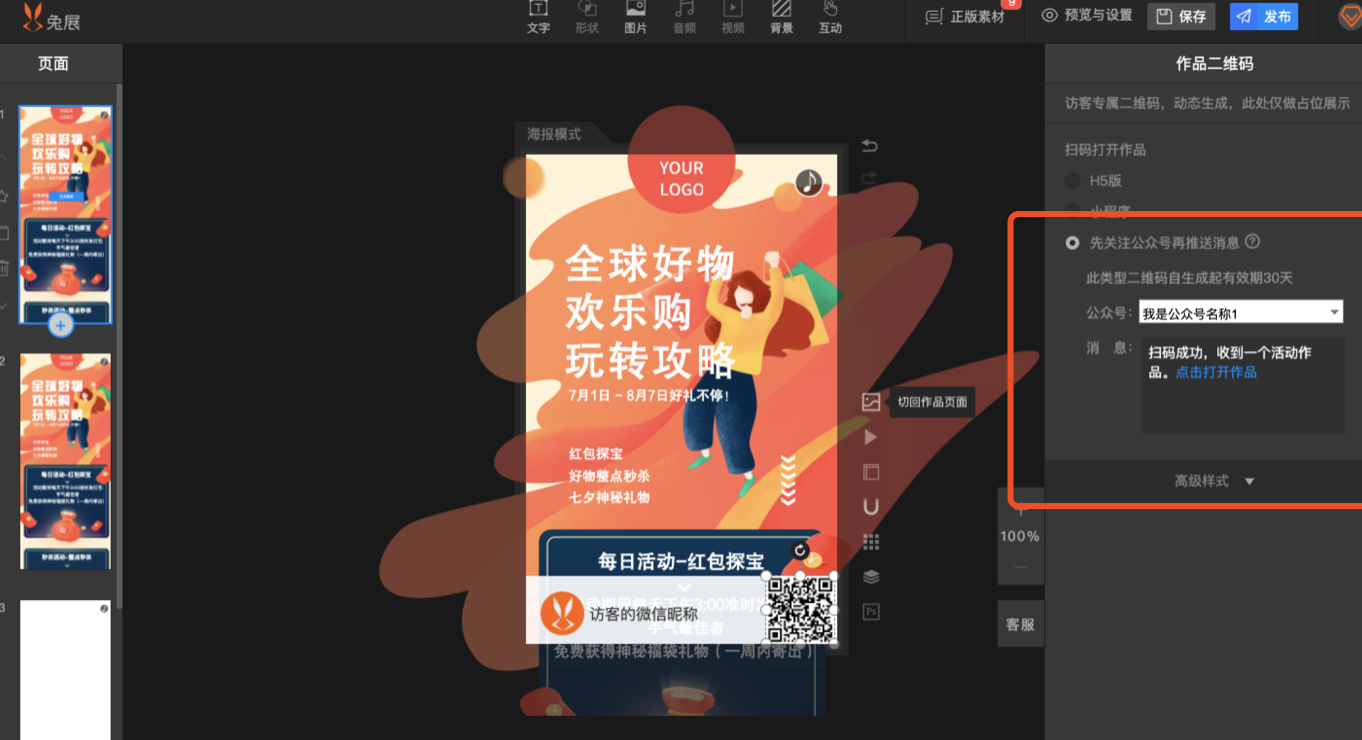Click the 此类型二维码自生成起有效期30天 note
The height and width of the screenshot is (740, 1362).
click(1190, 278)
